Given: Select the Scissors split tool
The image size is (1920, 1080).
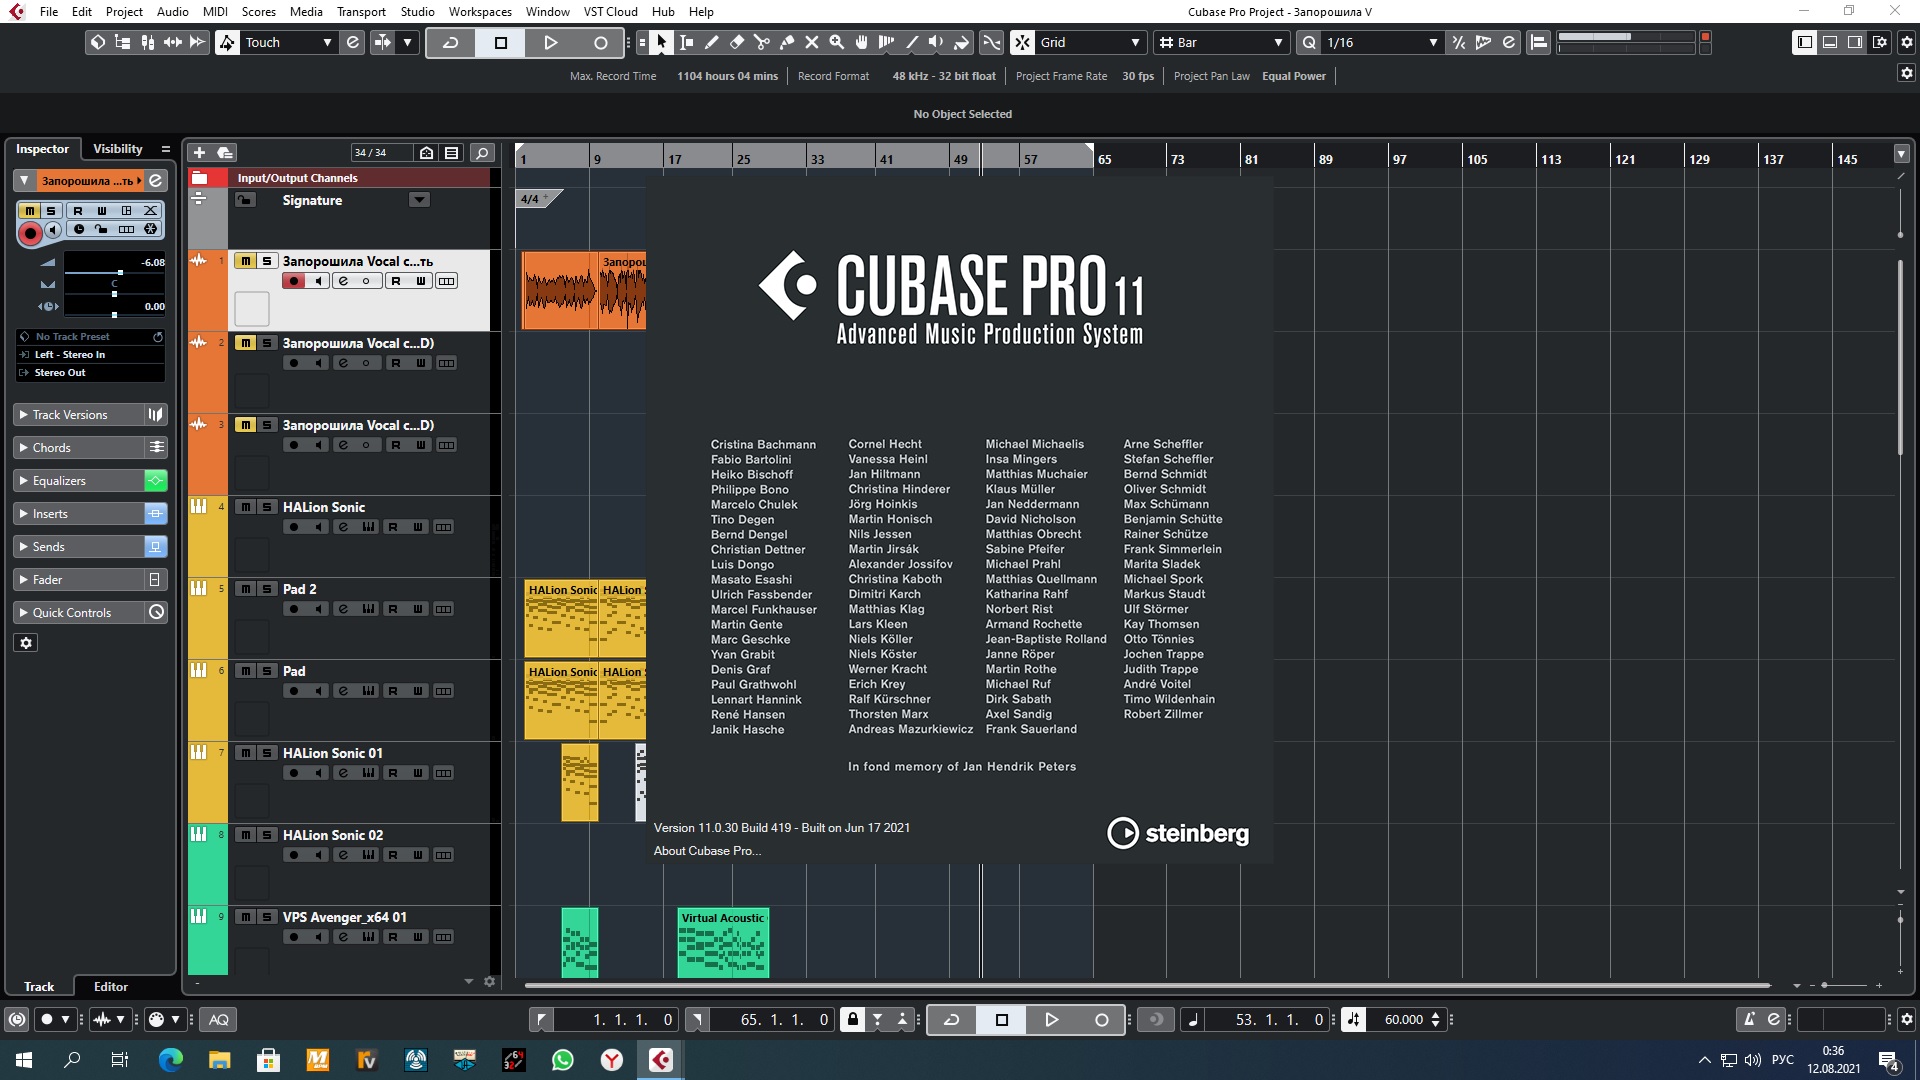Looking at the screenshot, I should (x=761, y=42).
